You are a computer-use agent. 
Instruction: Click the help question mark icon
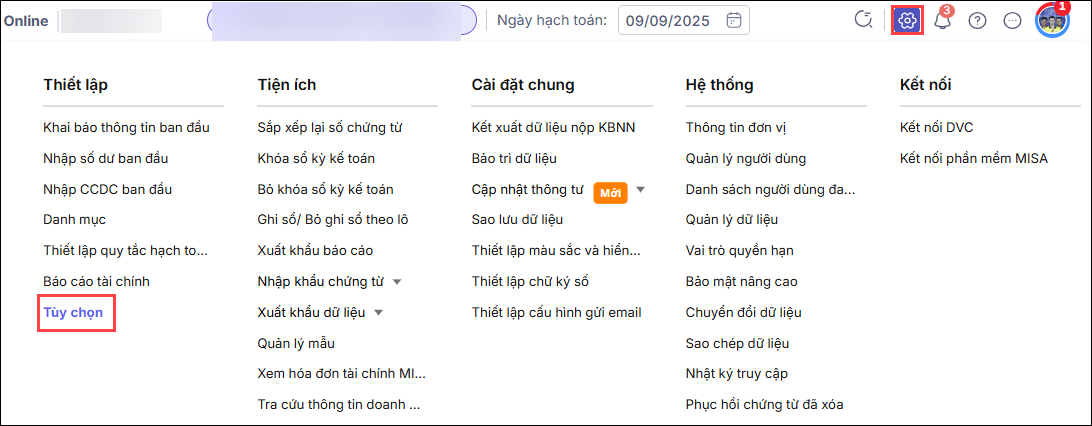tap(978, 21)
